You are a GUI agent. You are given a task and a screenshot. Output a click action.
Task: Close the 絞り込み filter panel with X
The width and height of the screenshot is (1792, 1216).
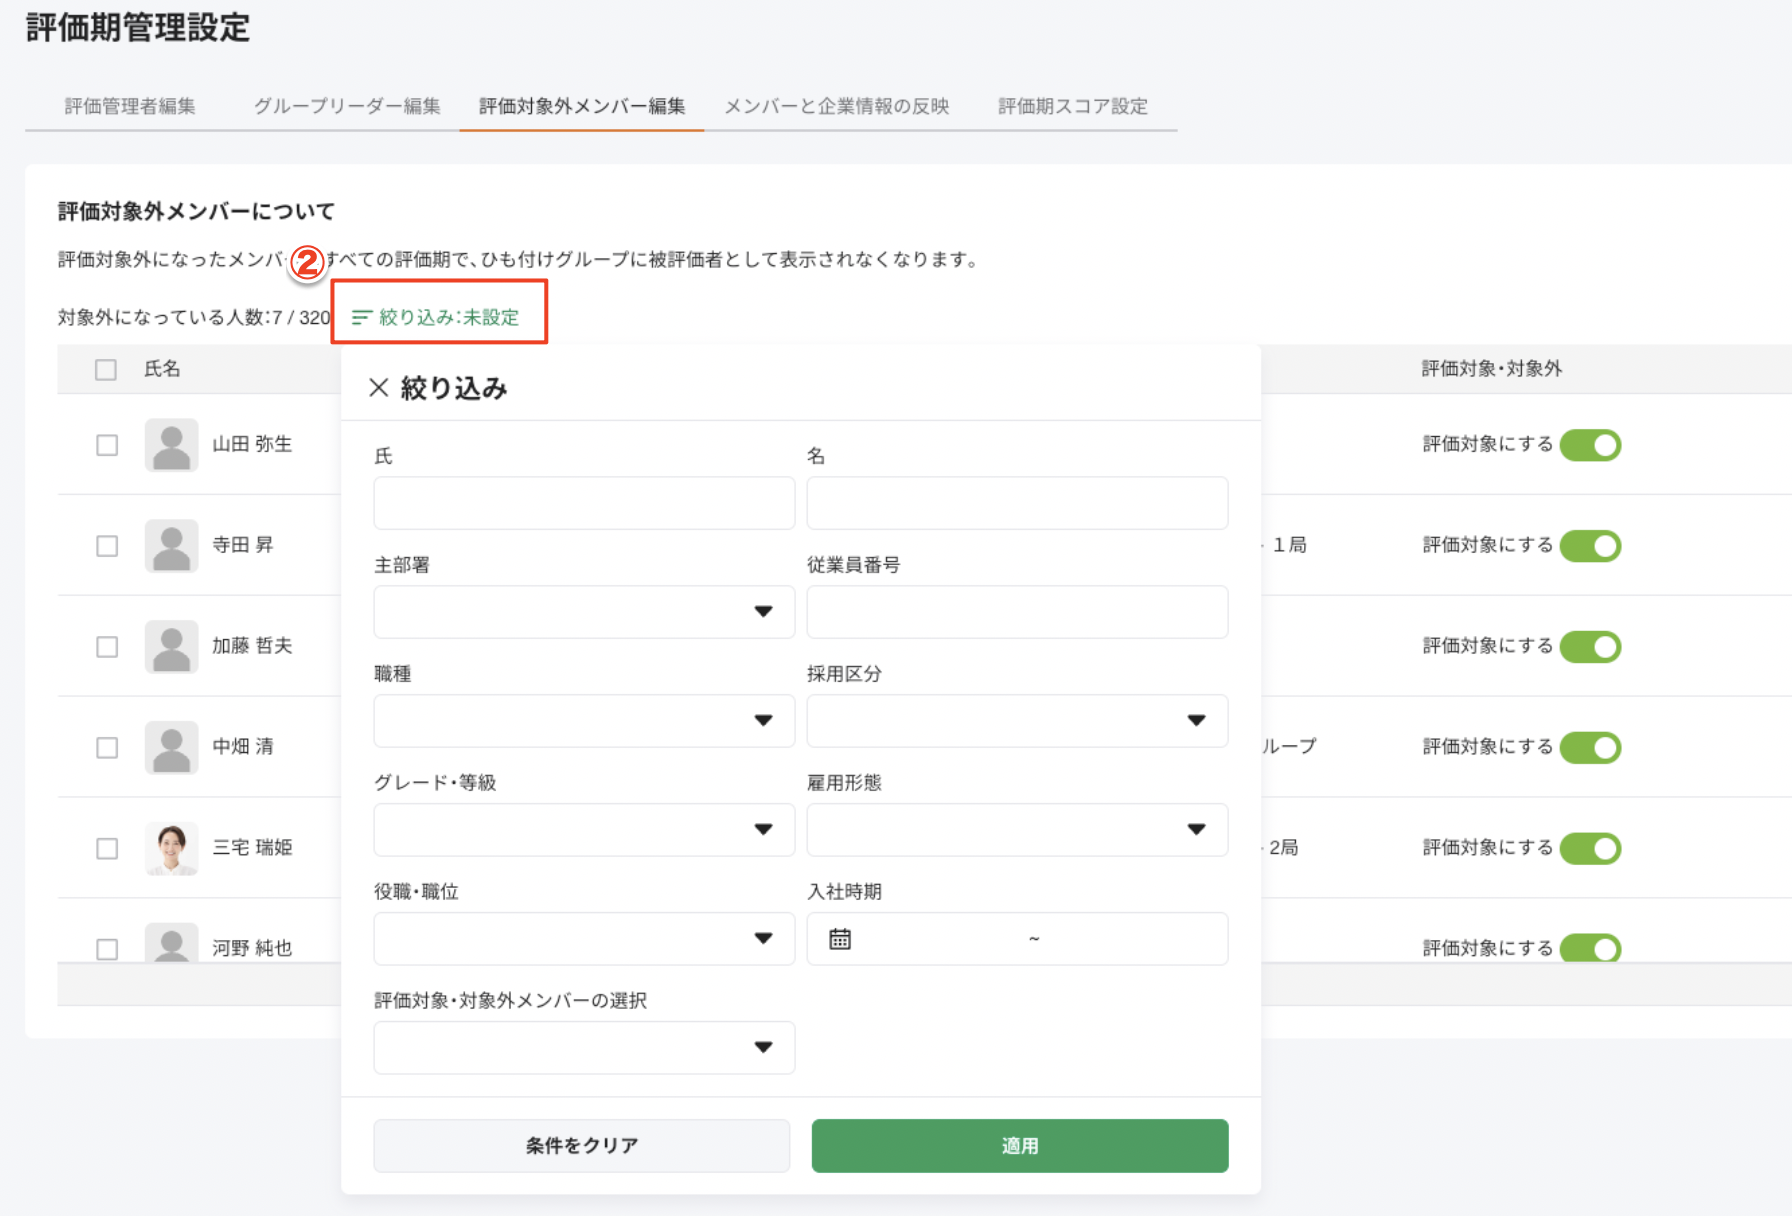point(378,388)
